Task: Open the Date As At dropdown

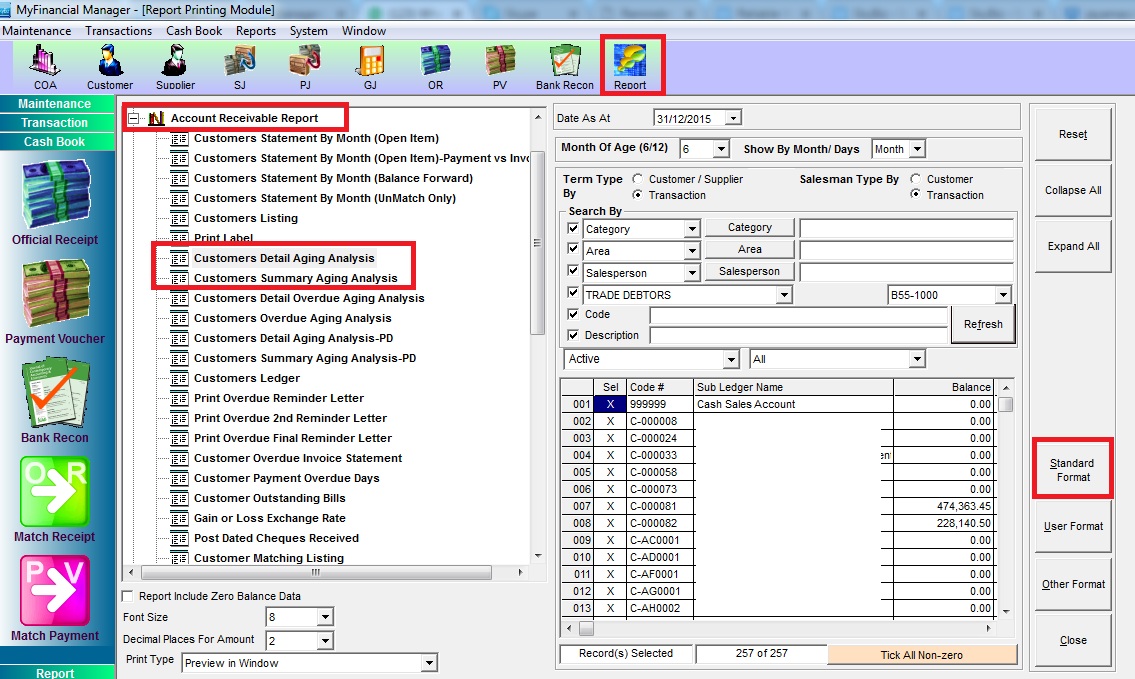Action: (734, 118)
